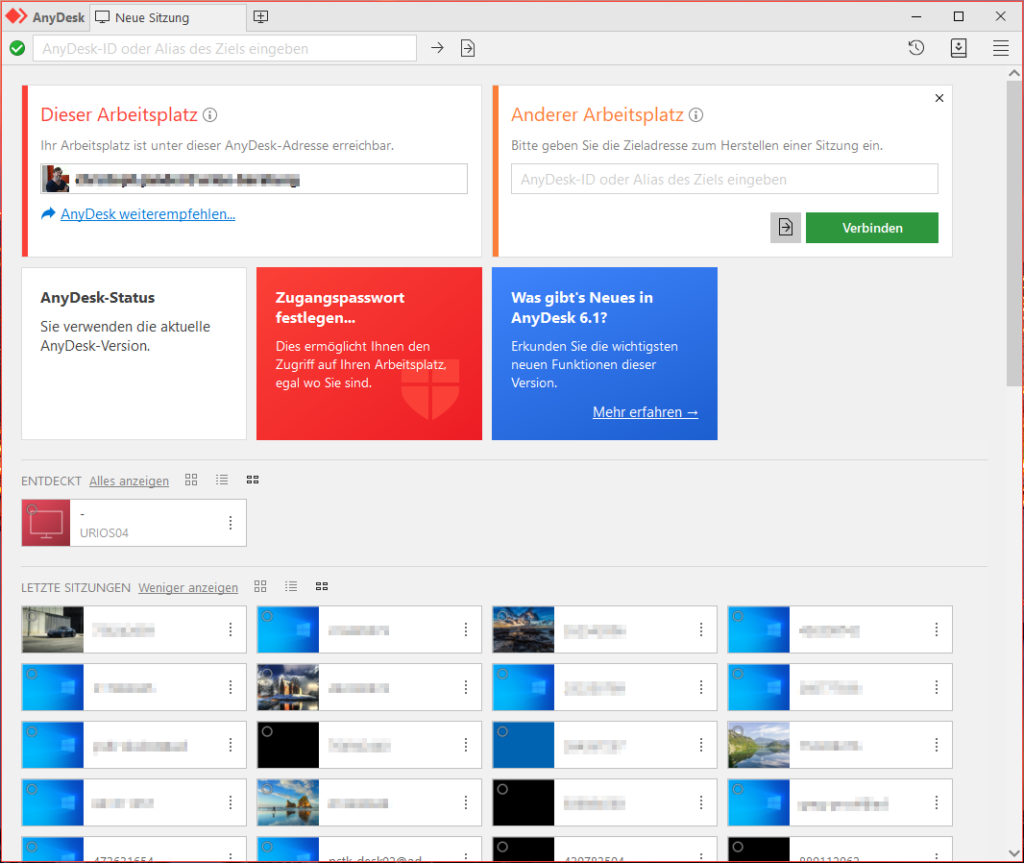The width and height of the screenshot is (1024, 863).
Task: Focus Anderer Arbeitsplatz target address field
Action: click(724, 179)
